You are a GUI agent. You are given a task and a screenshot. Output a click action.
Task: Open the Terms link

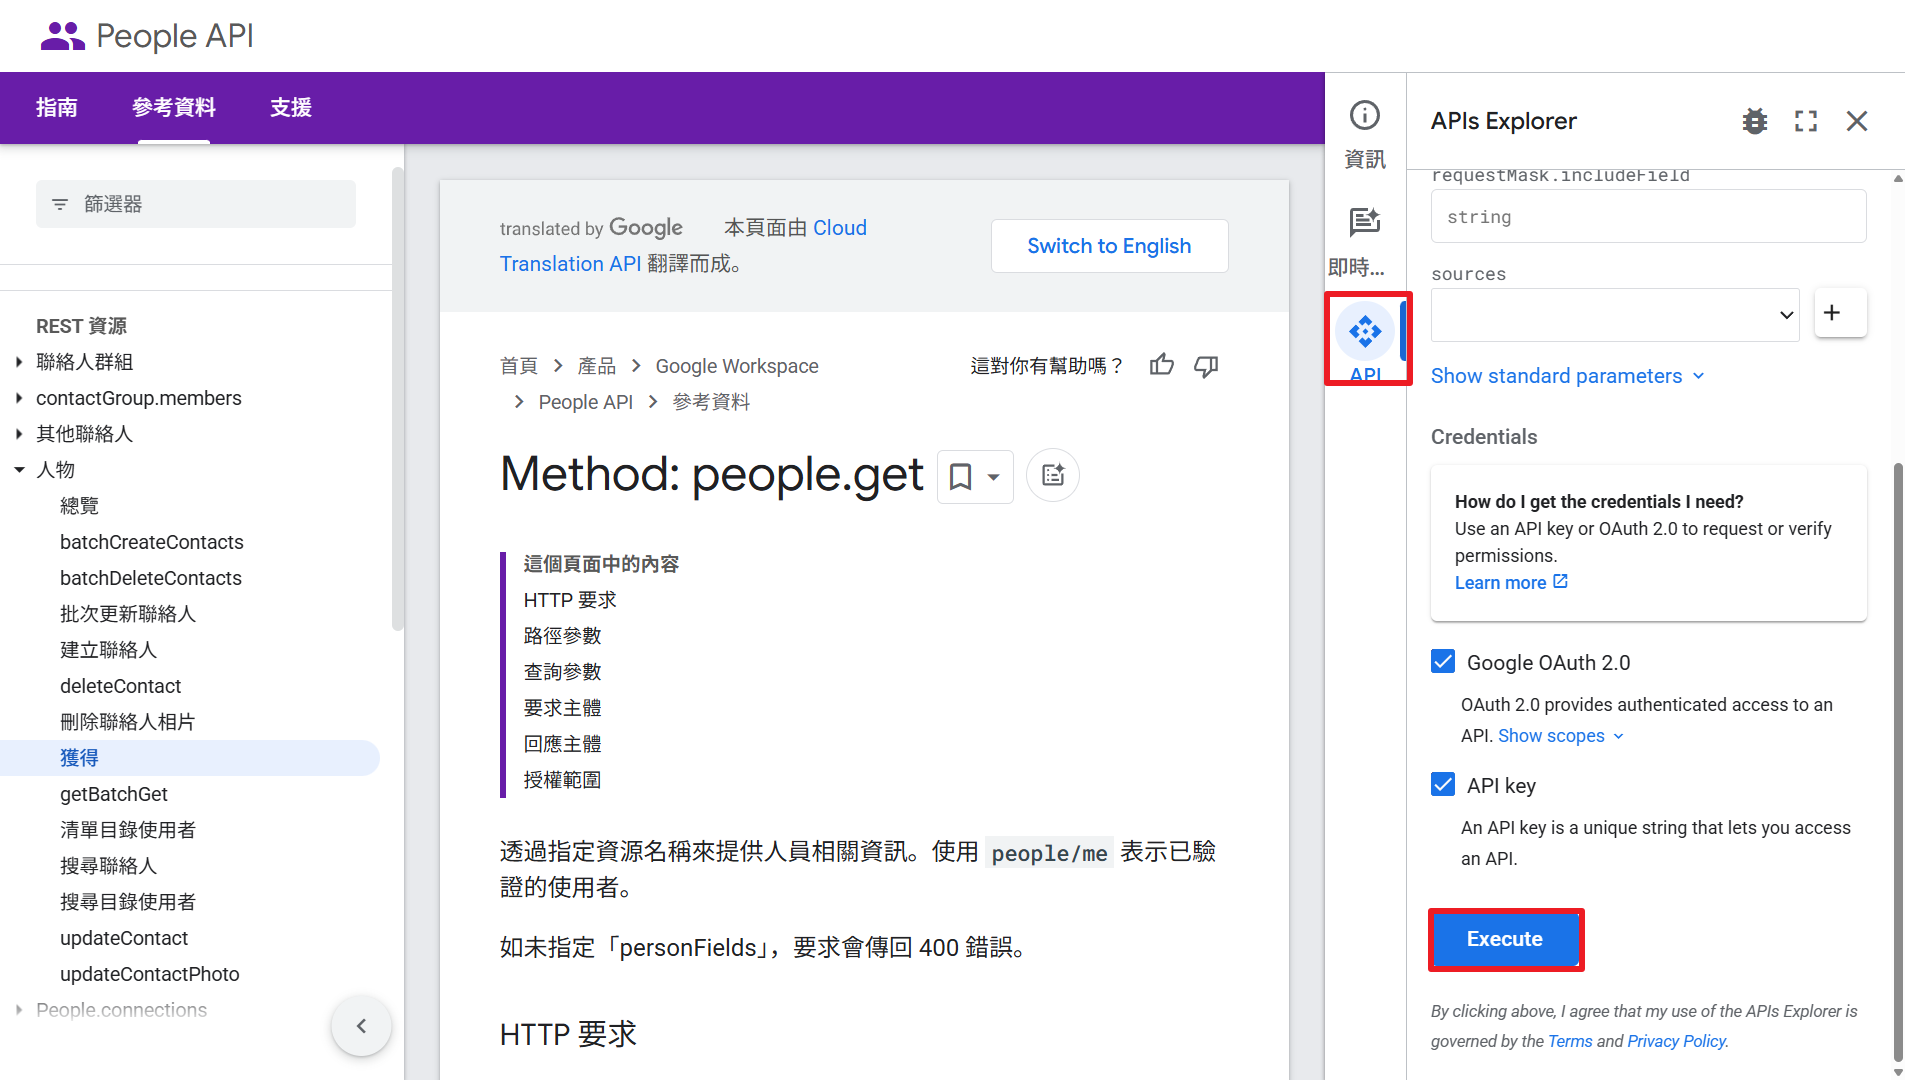(1570, 1041)
